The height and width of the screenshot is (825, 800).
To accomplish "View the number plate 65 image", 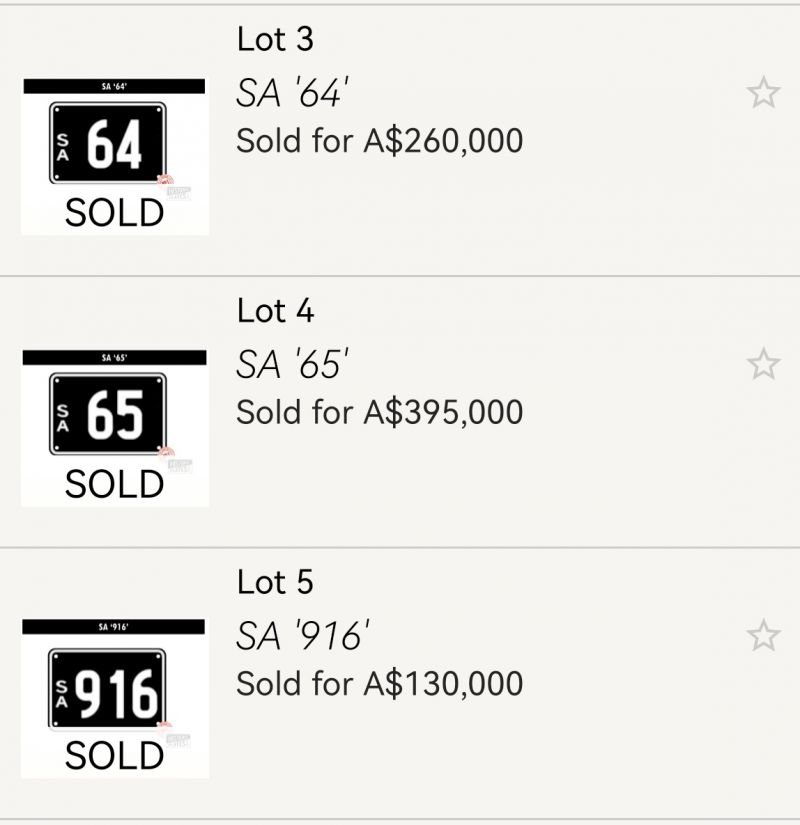I will [108, 414].
